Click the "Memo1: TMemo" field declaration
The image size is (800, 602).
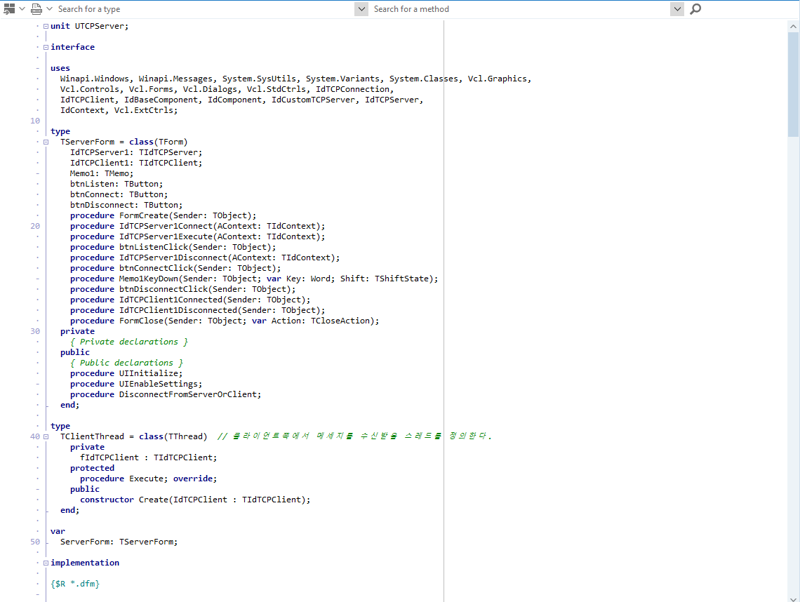(x=102, y=173)
